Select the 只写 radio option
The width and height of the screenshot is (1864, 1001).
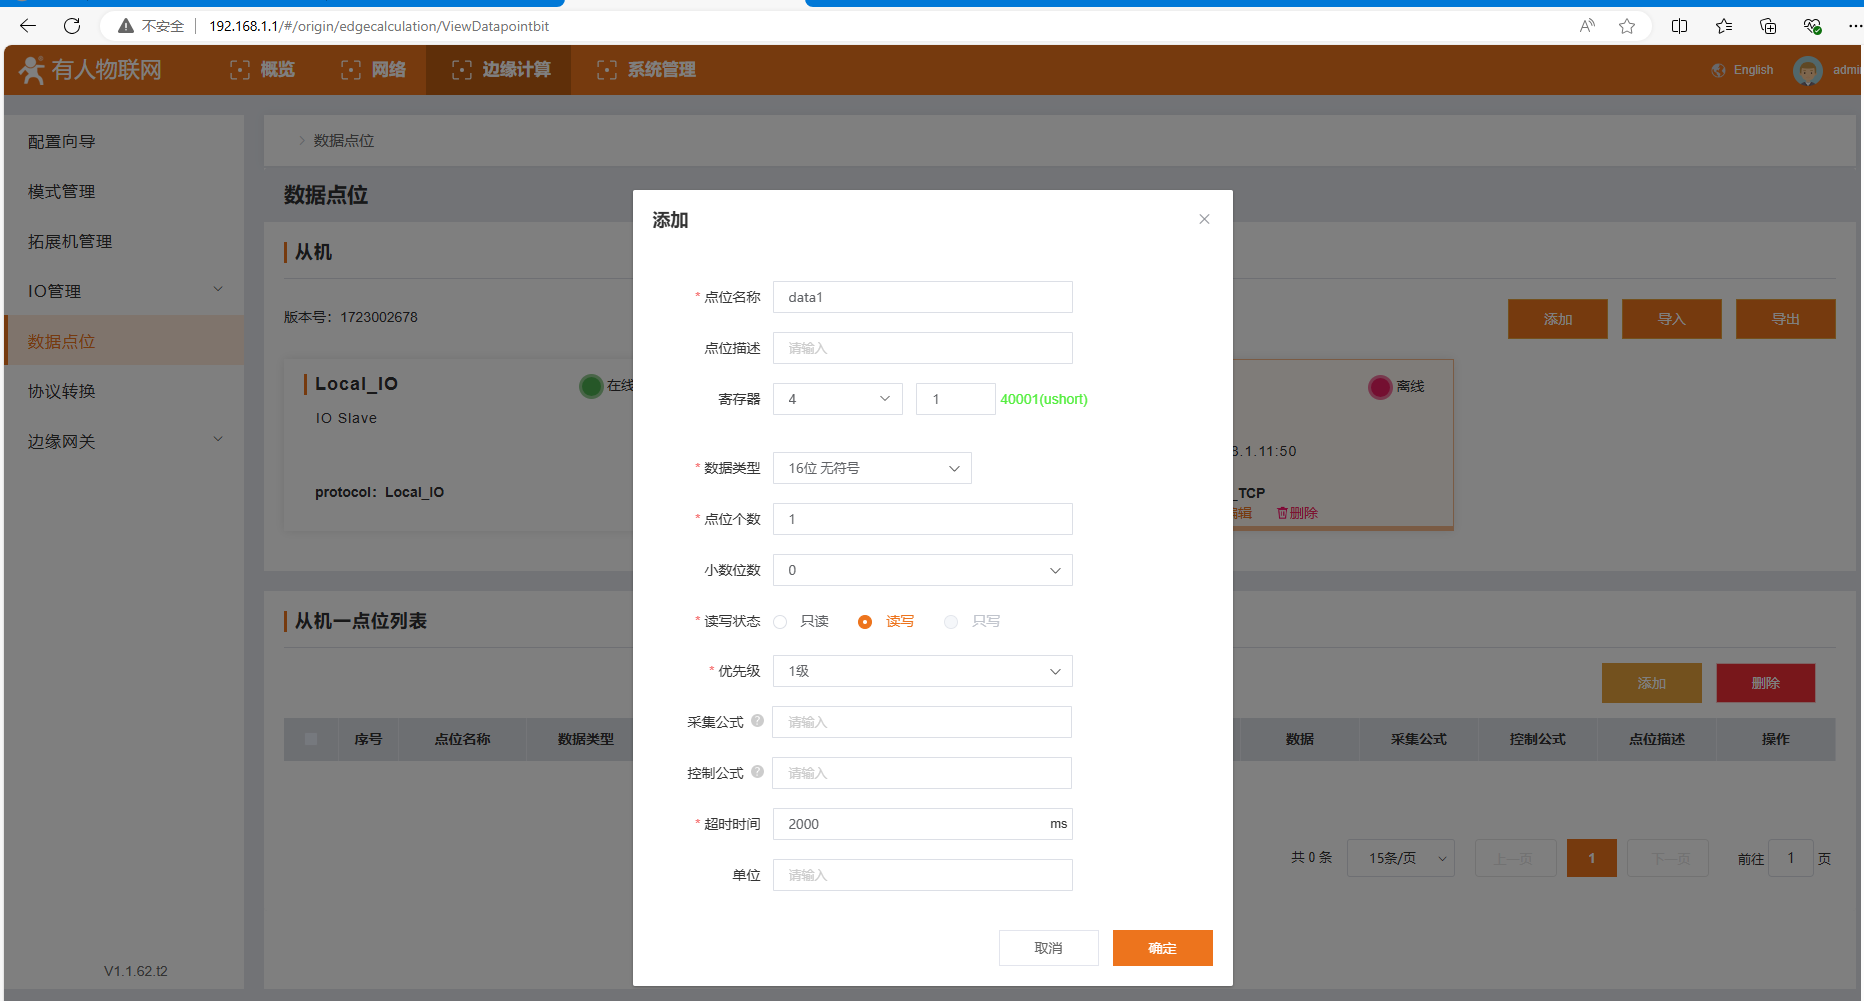coord(951,622)
